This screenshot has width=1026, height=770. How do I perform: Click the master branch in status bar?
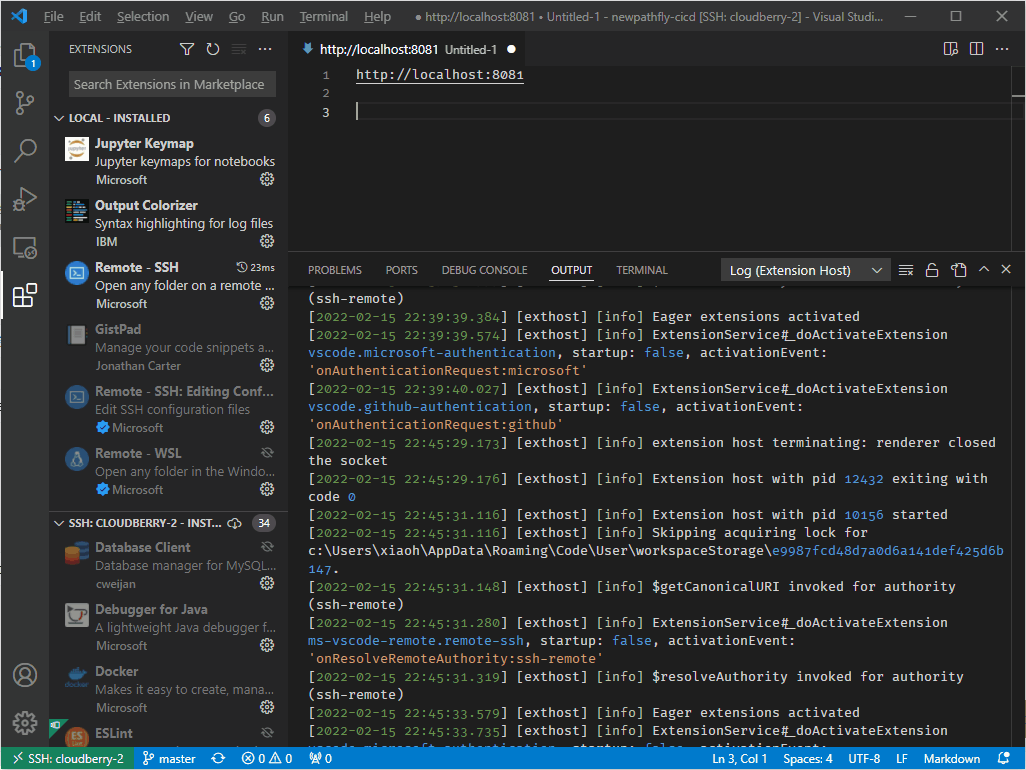pos(169,759)
